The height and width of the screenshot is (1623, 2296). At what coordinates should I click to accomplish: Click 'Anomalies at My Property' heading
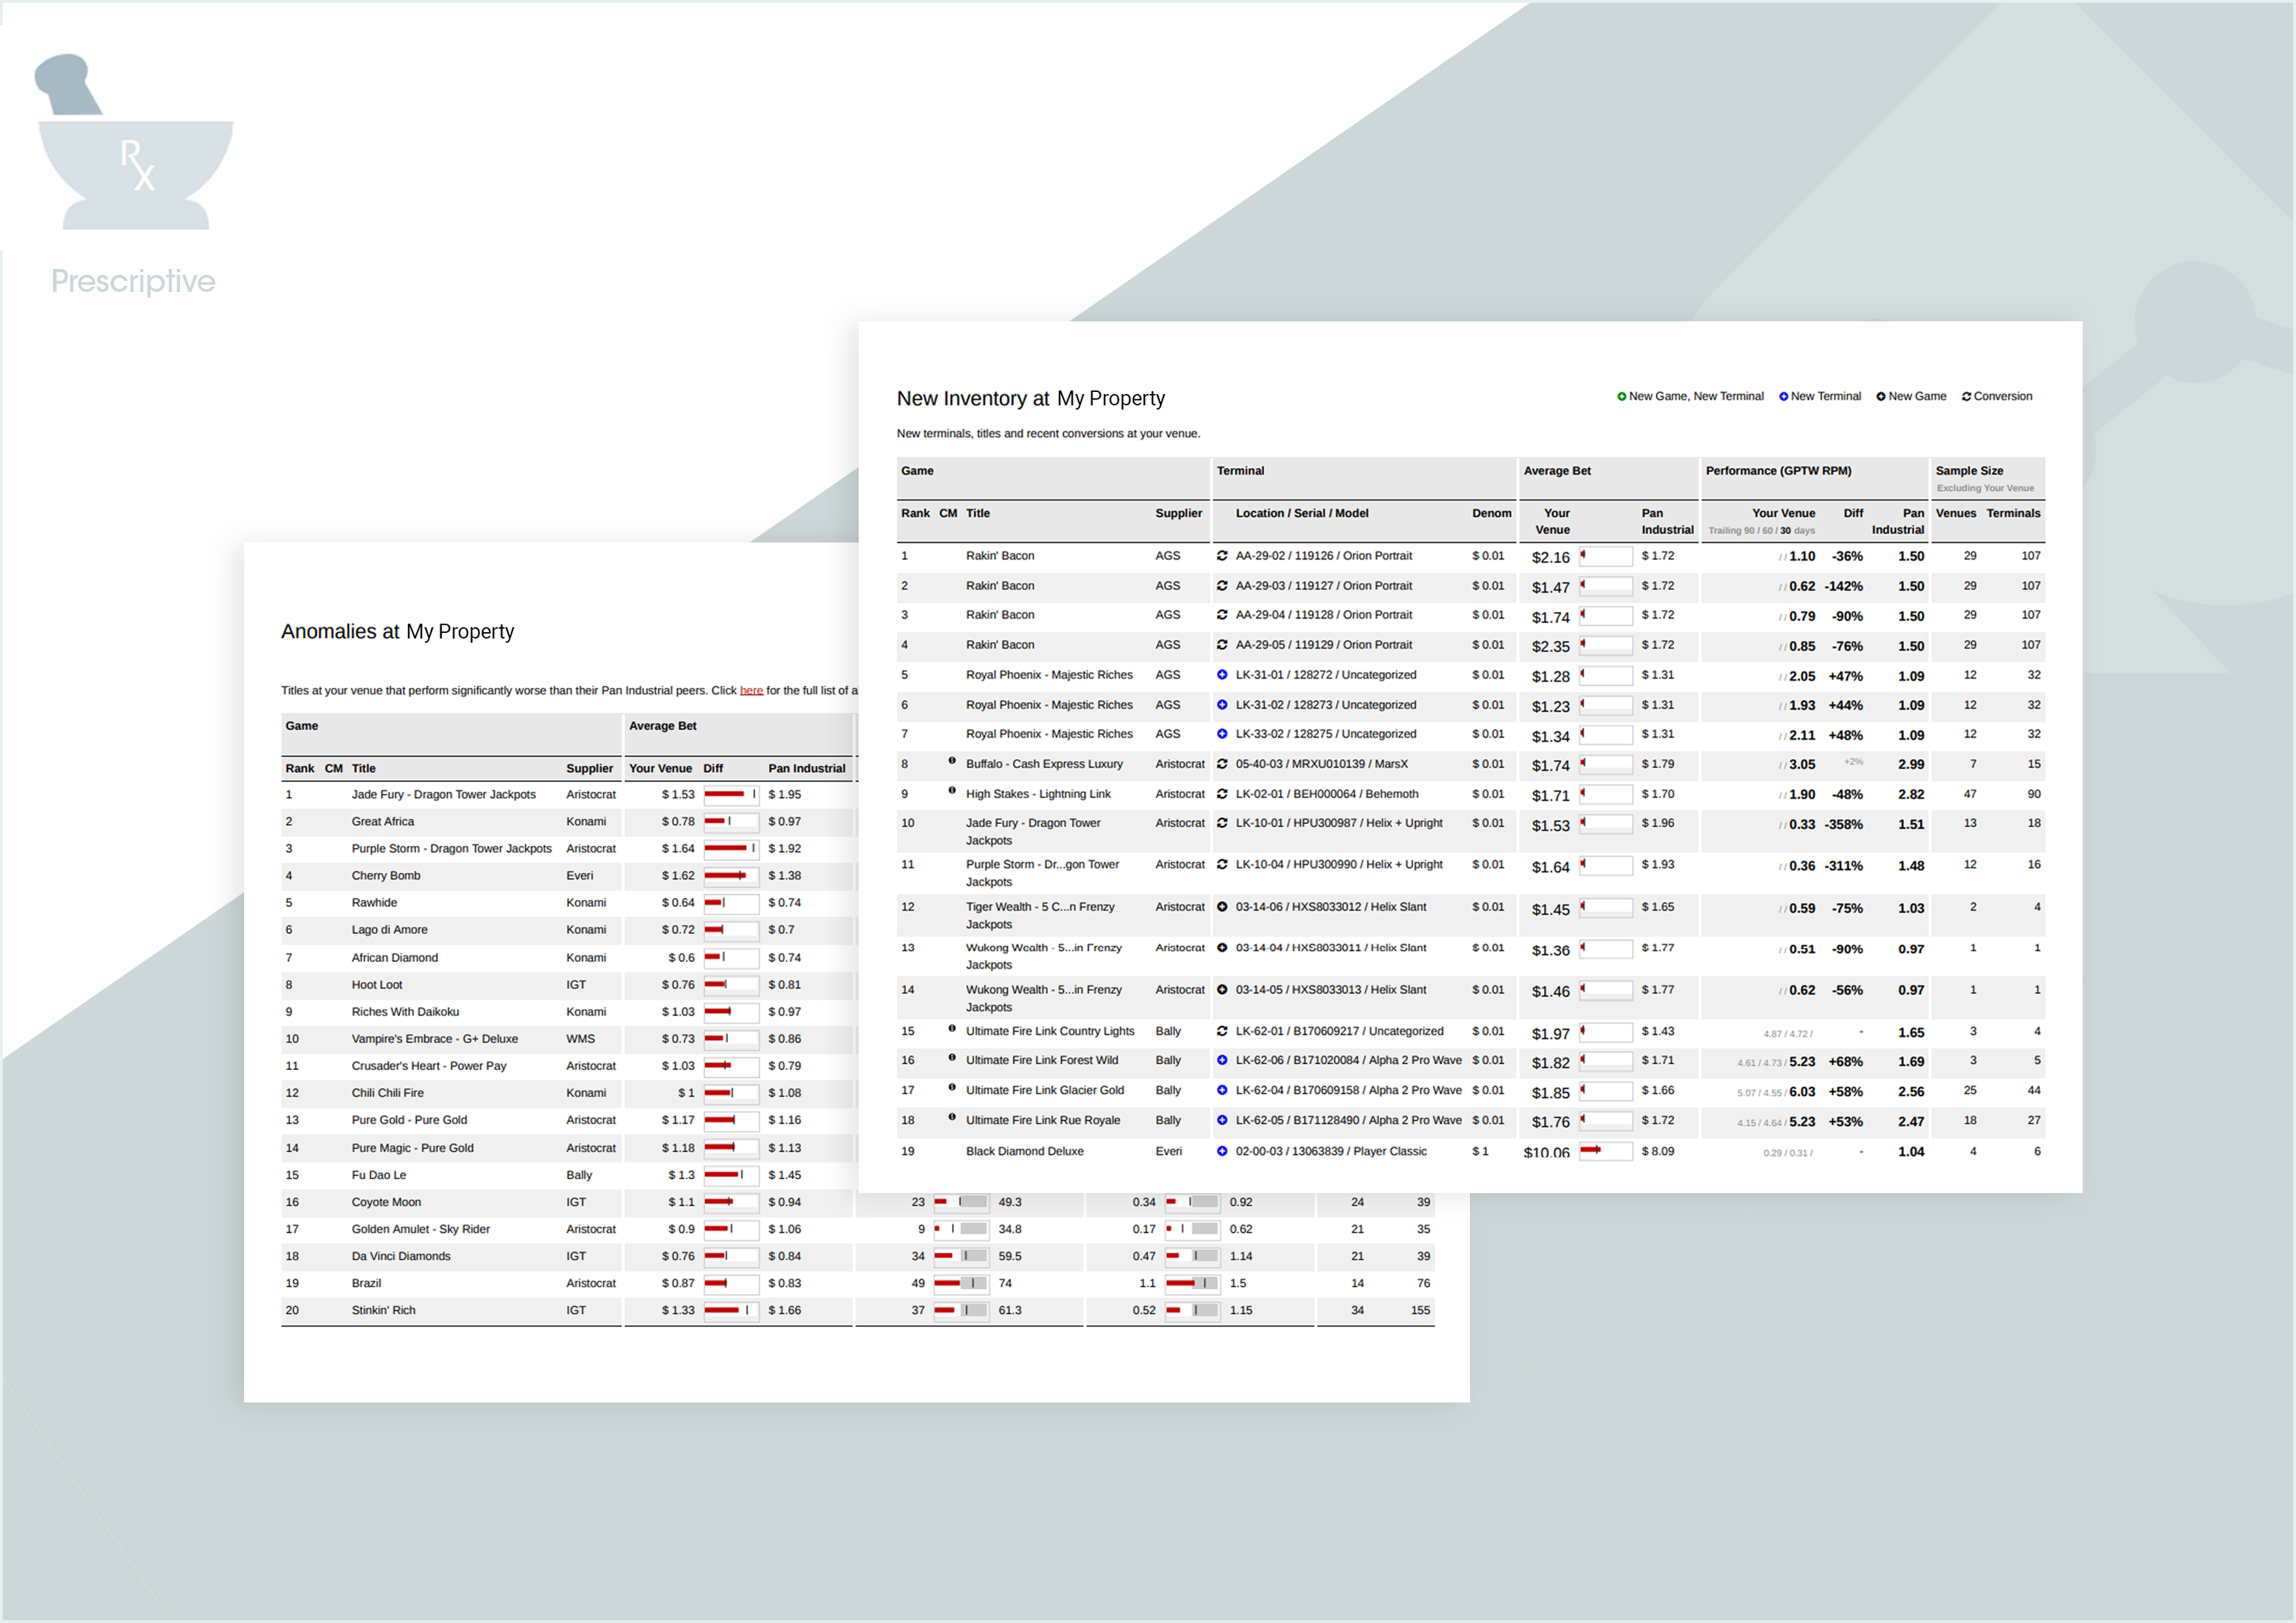[397, 632]
